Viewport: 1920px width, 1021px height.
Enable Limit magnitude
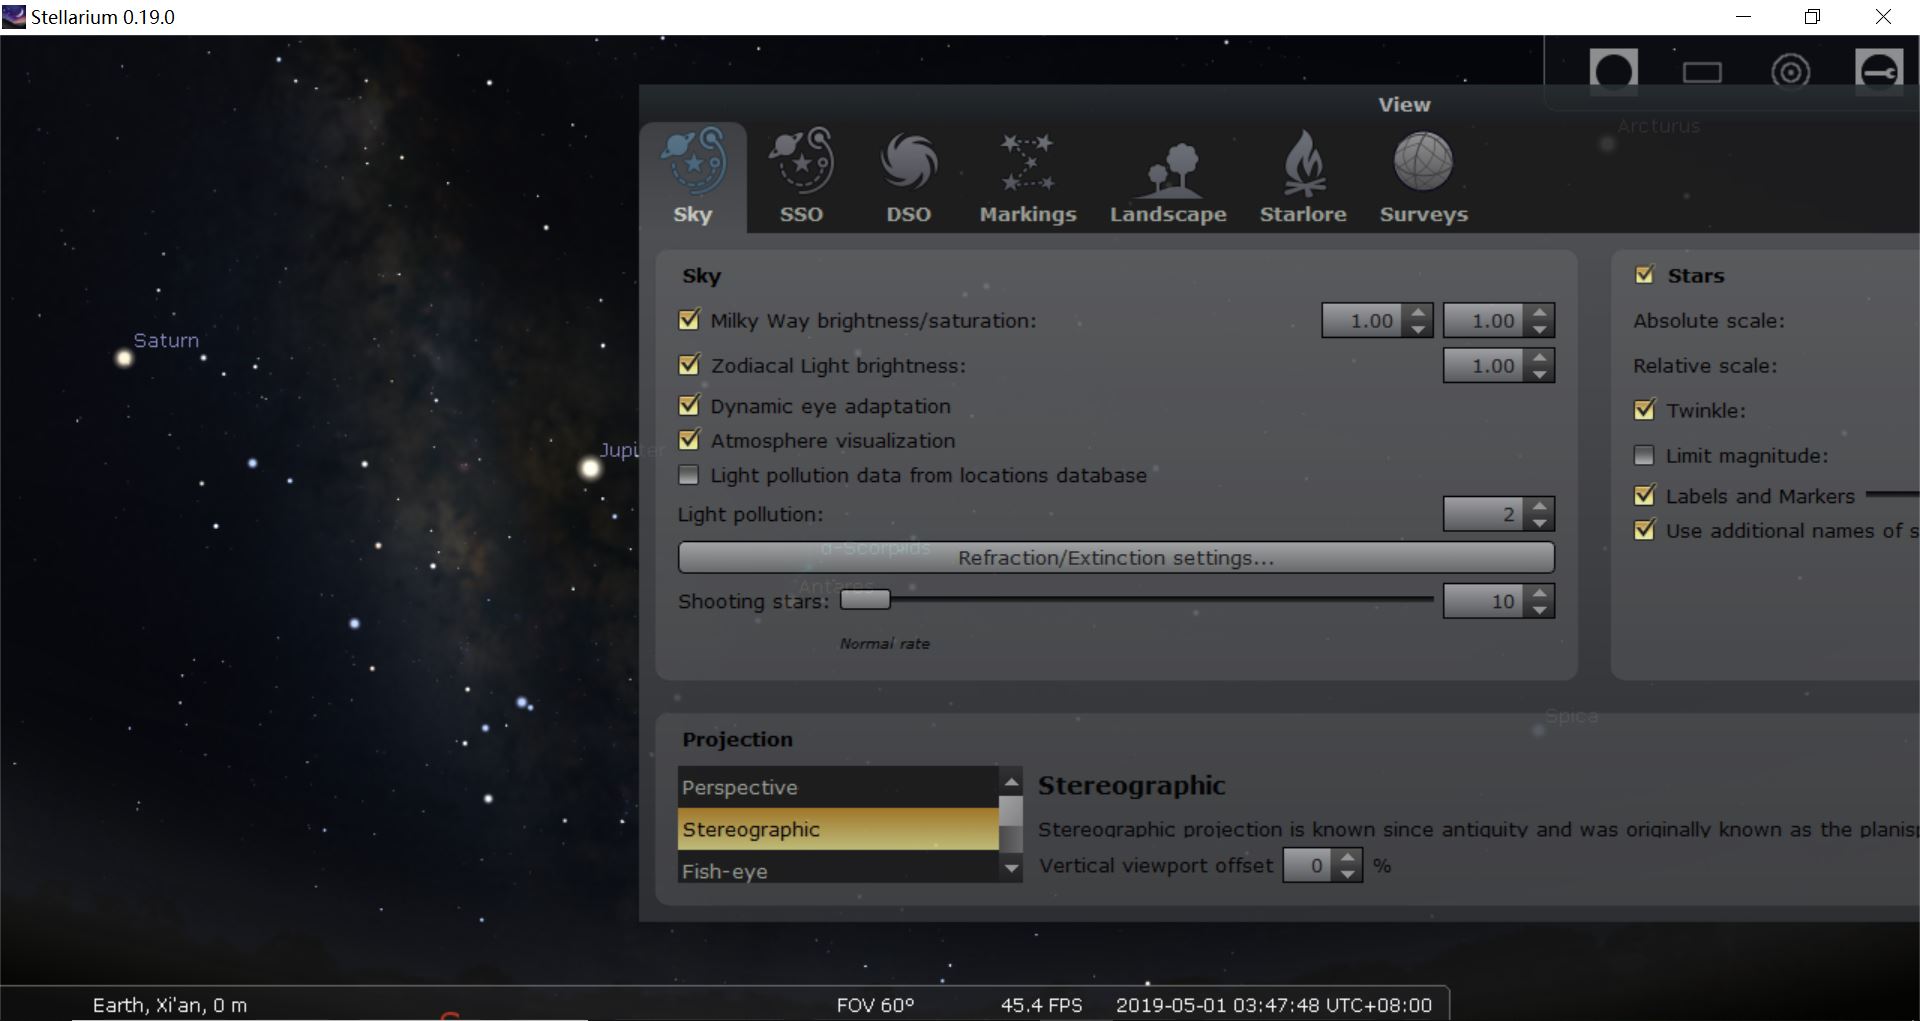coord(1645,455)
